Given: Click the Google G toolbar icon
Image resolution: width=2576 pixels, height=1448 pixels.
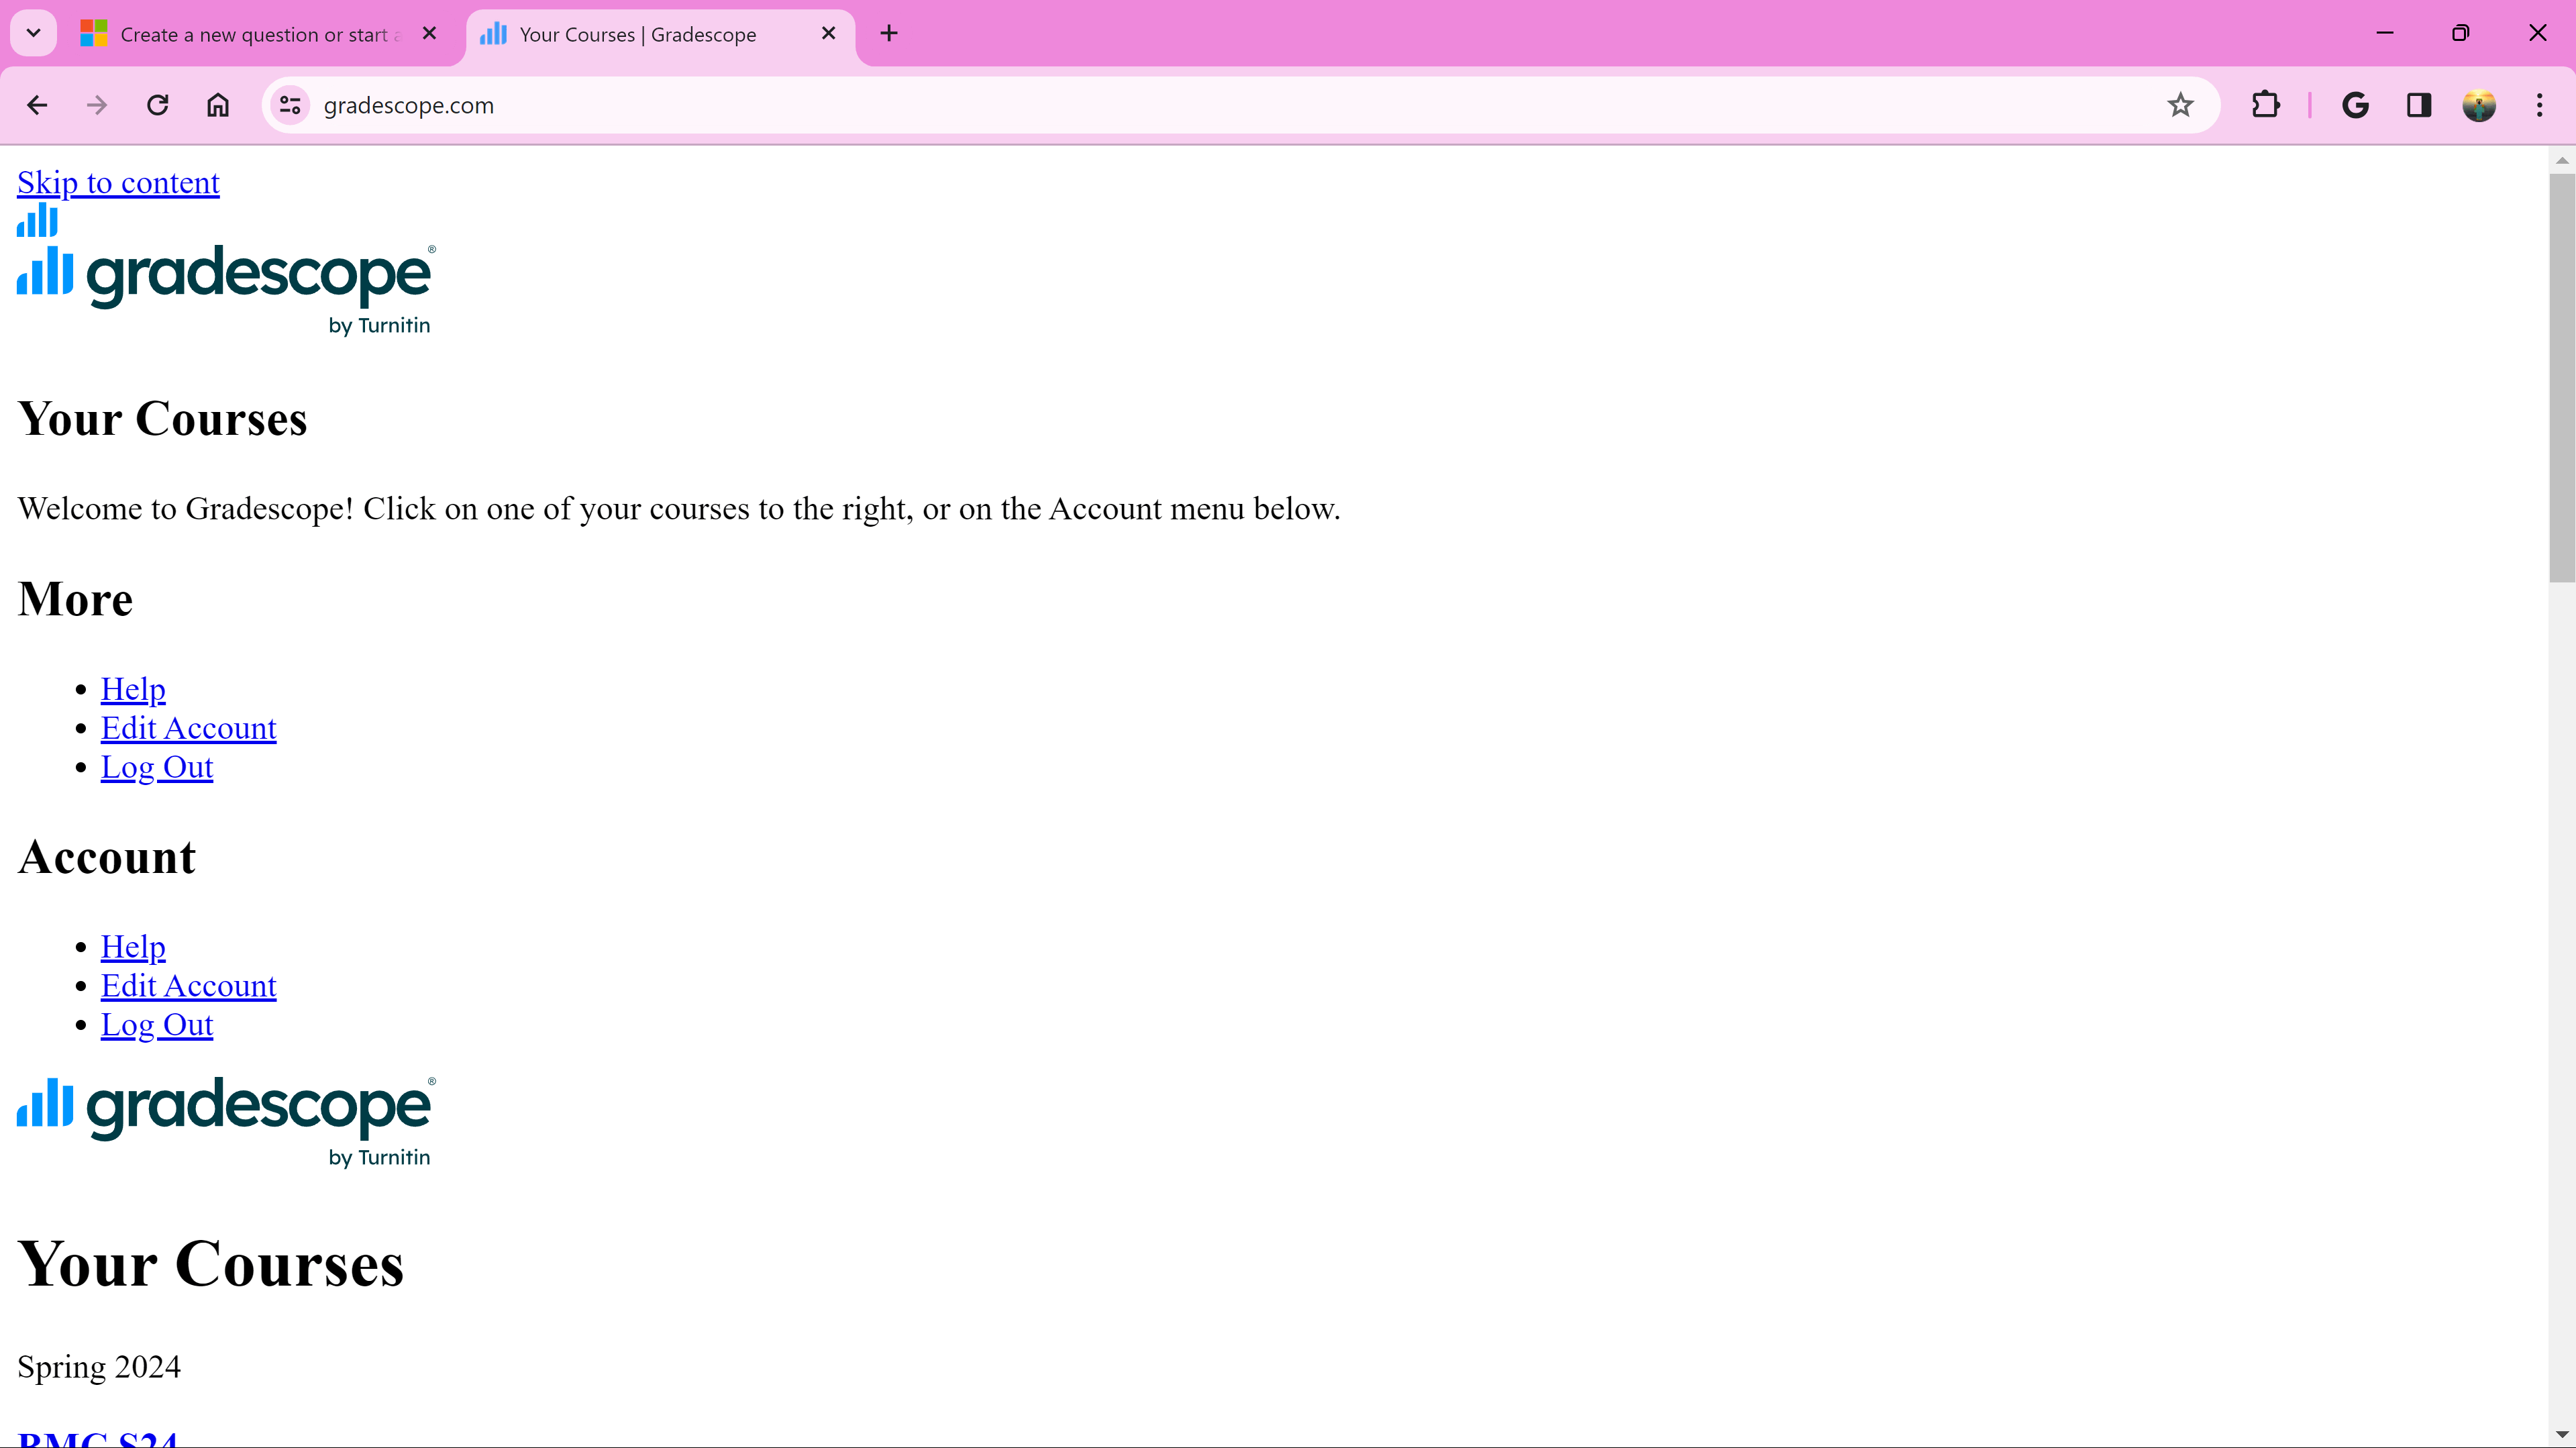Looking at the screenshot, I should point(2355,105).
